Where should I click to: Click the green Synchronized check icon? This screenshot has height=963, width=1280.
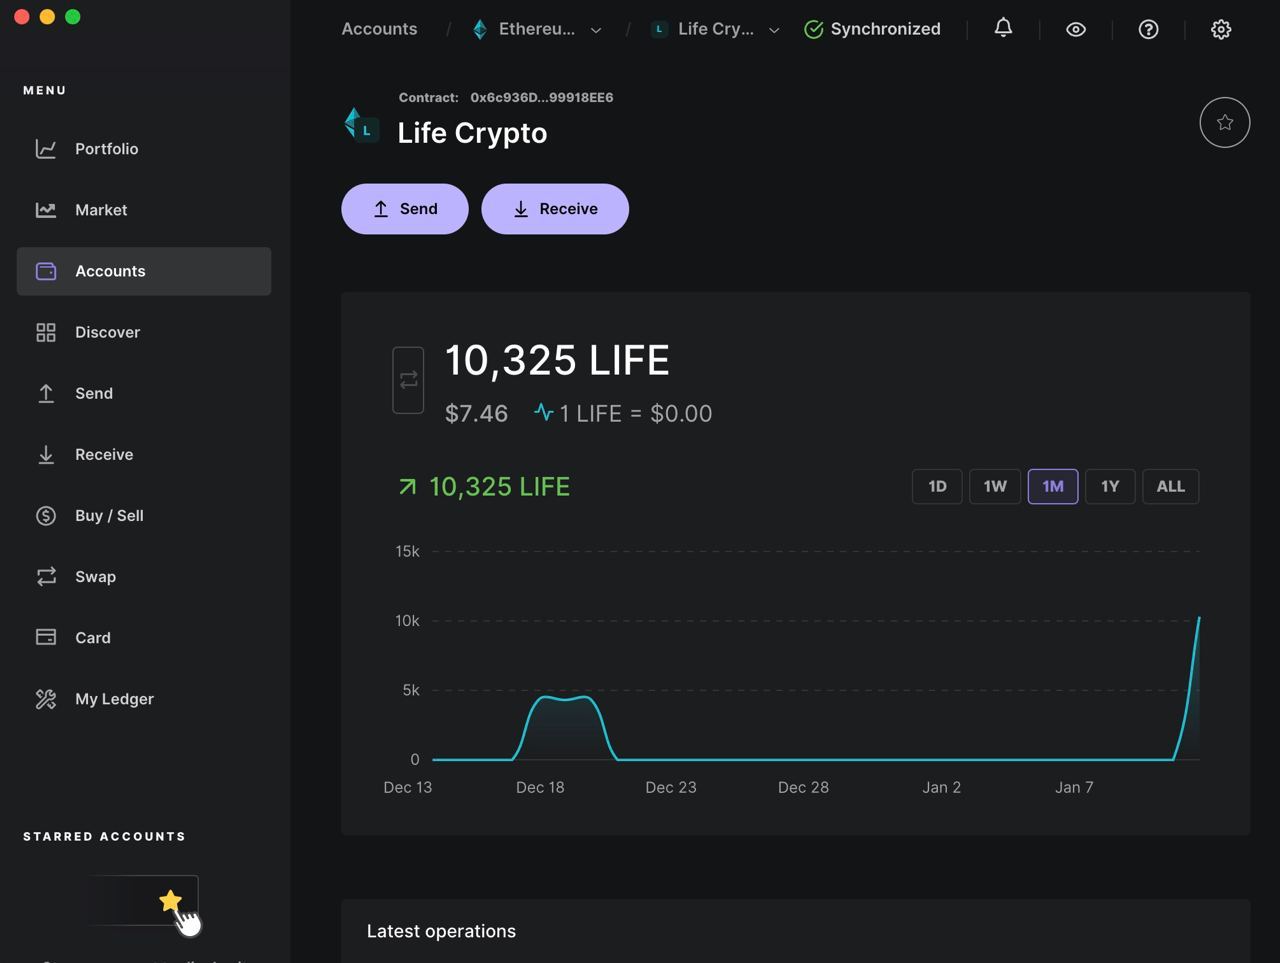click(814, 29)
